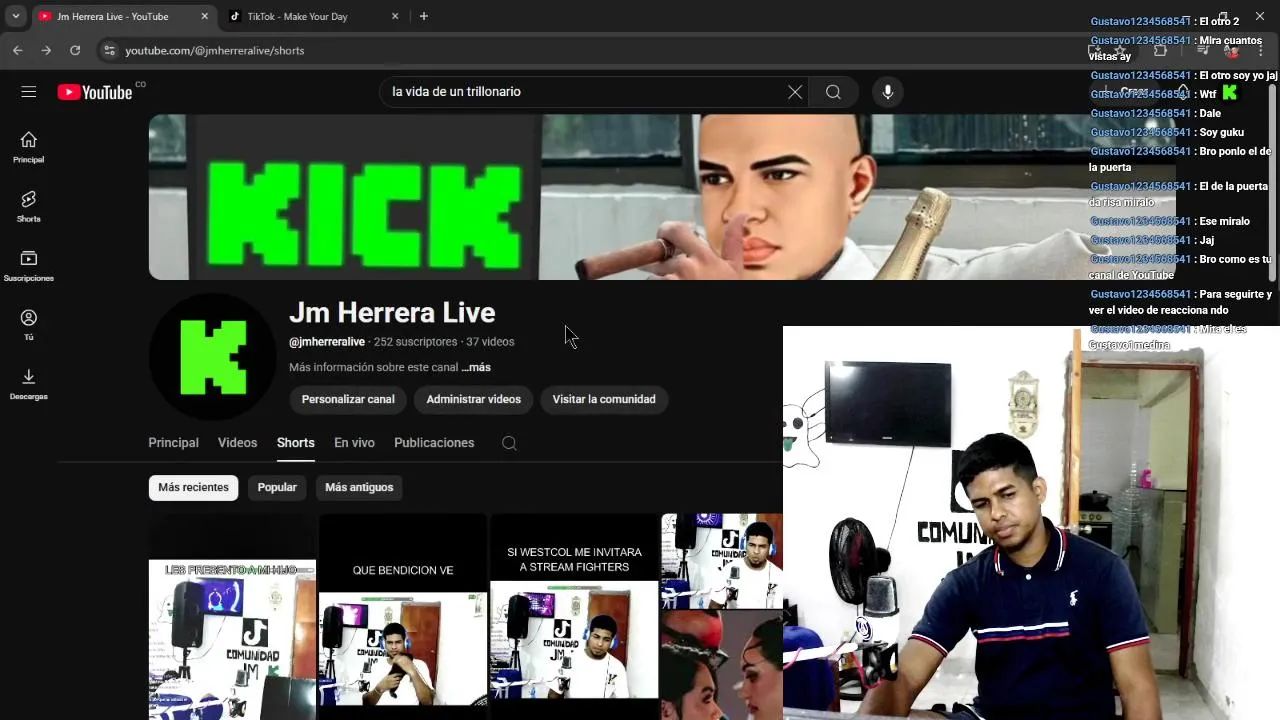
Task: Select the Shorts channel tab
Action: pos(296,443)
